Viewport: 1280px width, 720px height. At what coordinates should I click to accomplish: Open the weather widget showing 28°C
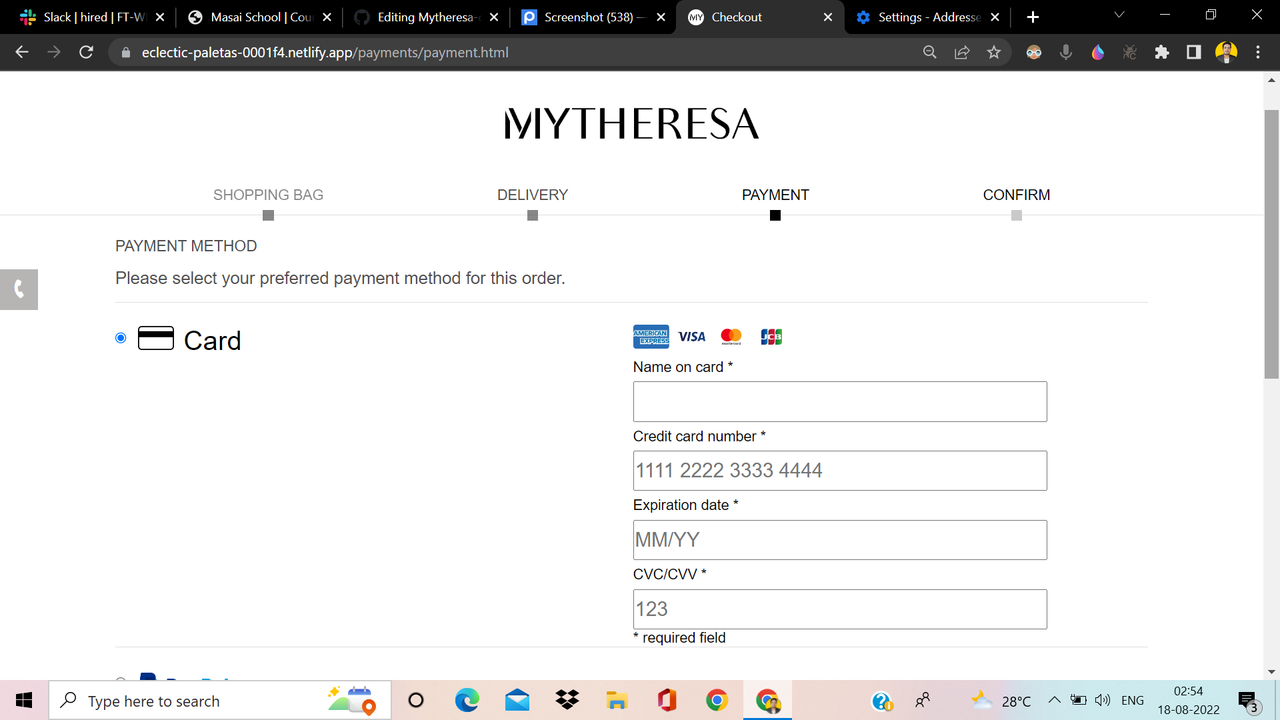click(1001, 700)
